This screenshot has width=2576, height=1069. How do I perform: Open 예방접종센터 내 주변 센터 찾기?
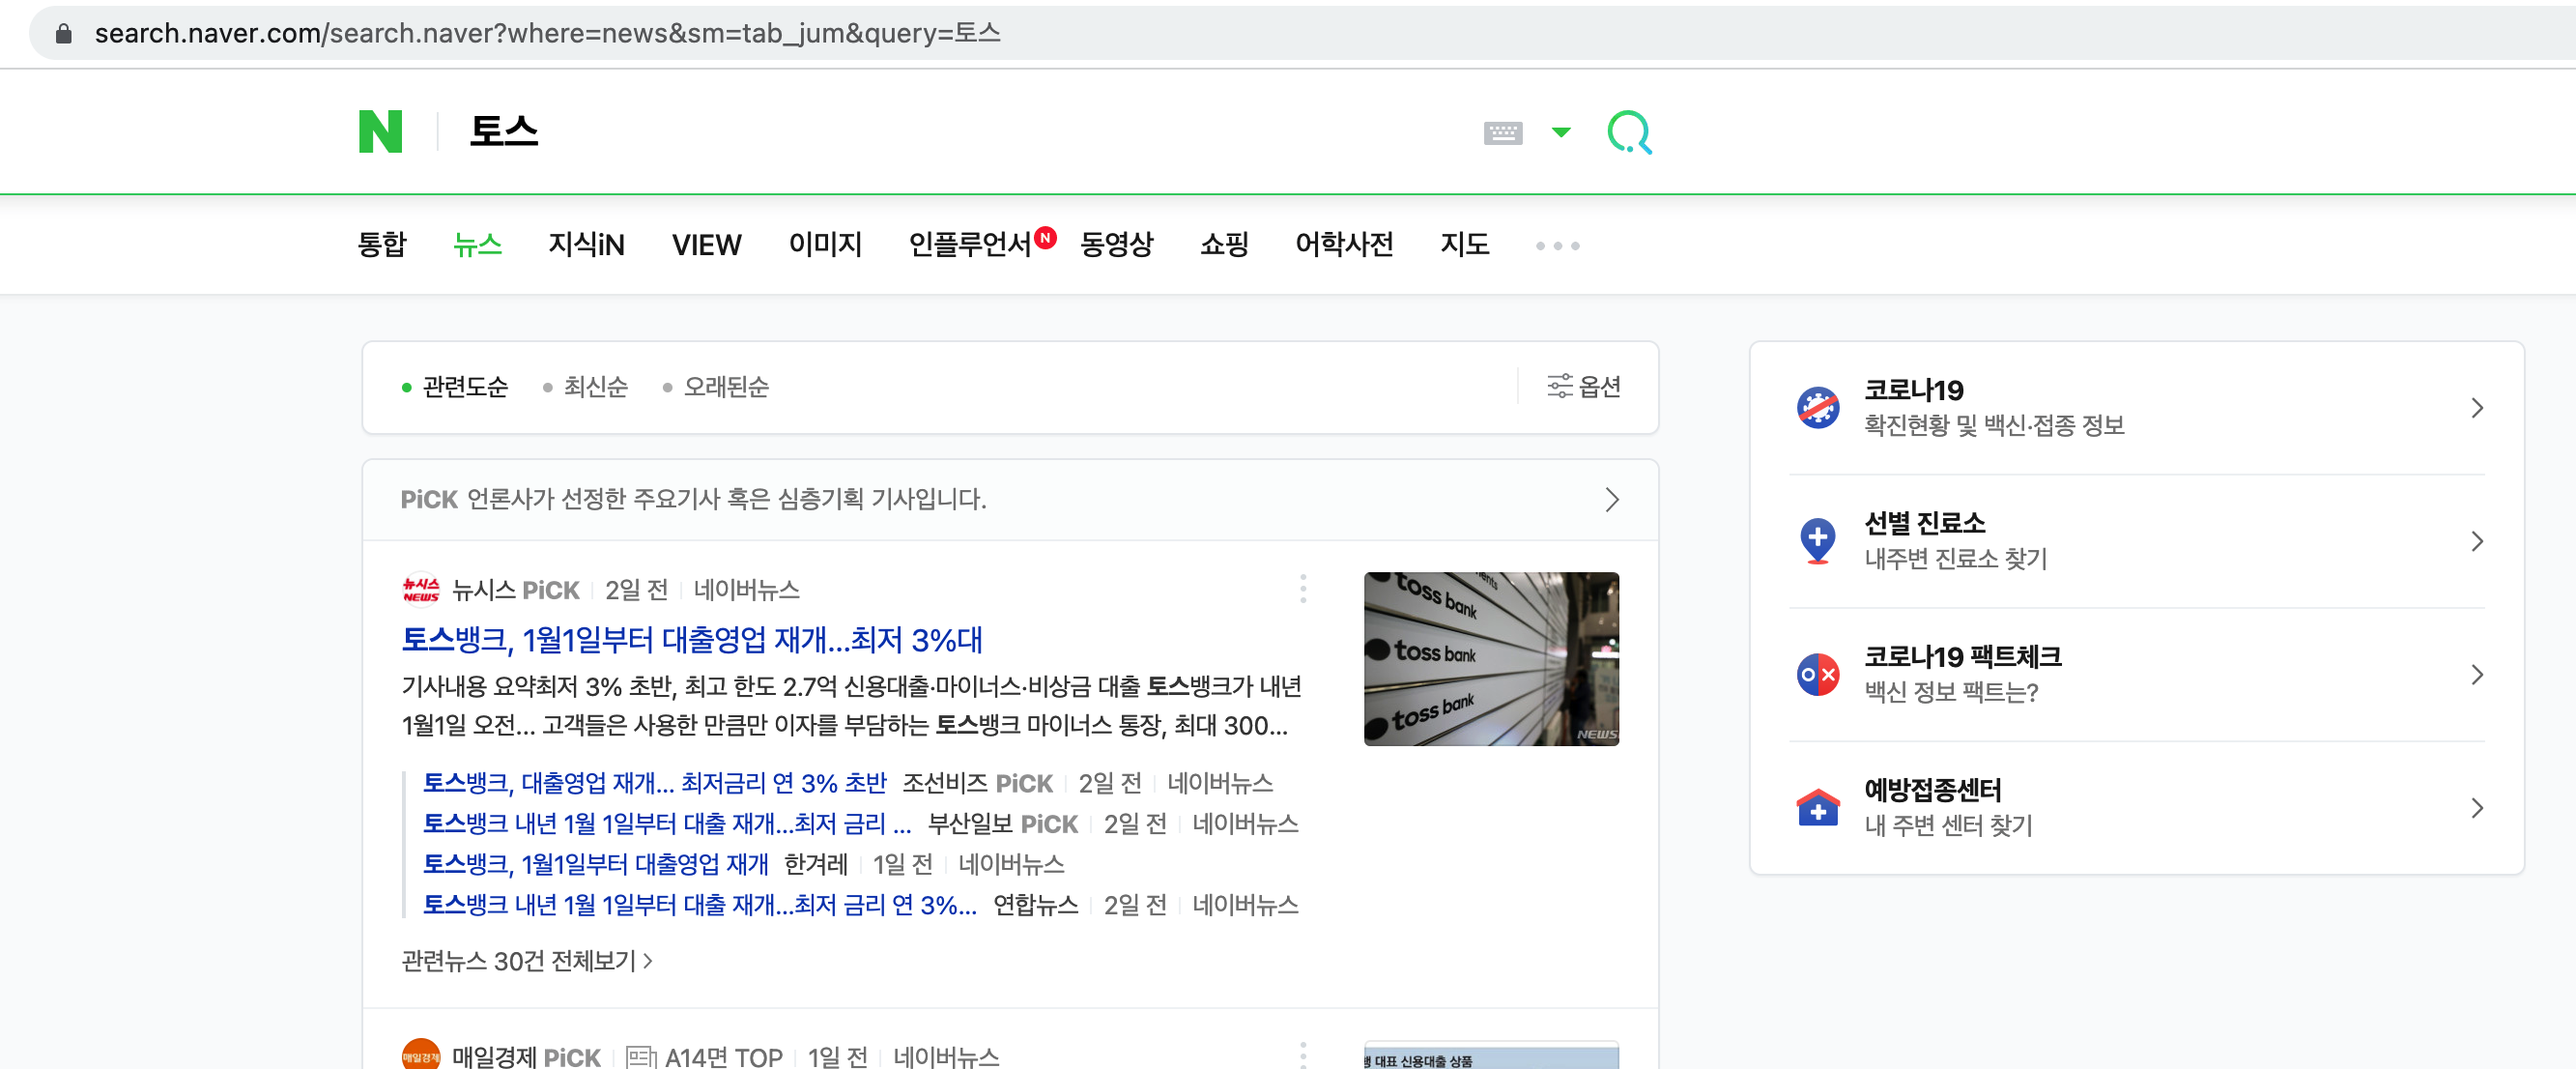click(1948, 808)
